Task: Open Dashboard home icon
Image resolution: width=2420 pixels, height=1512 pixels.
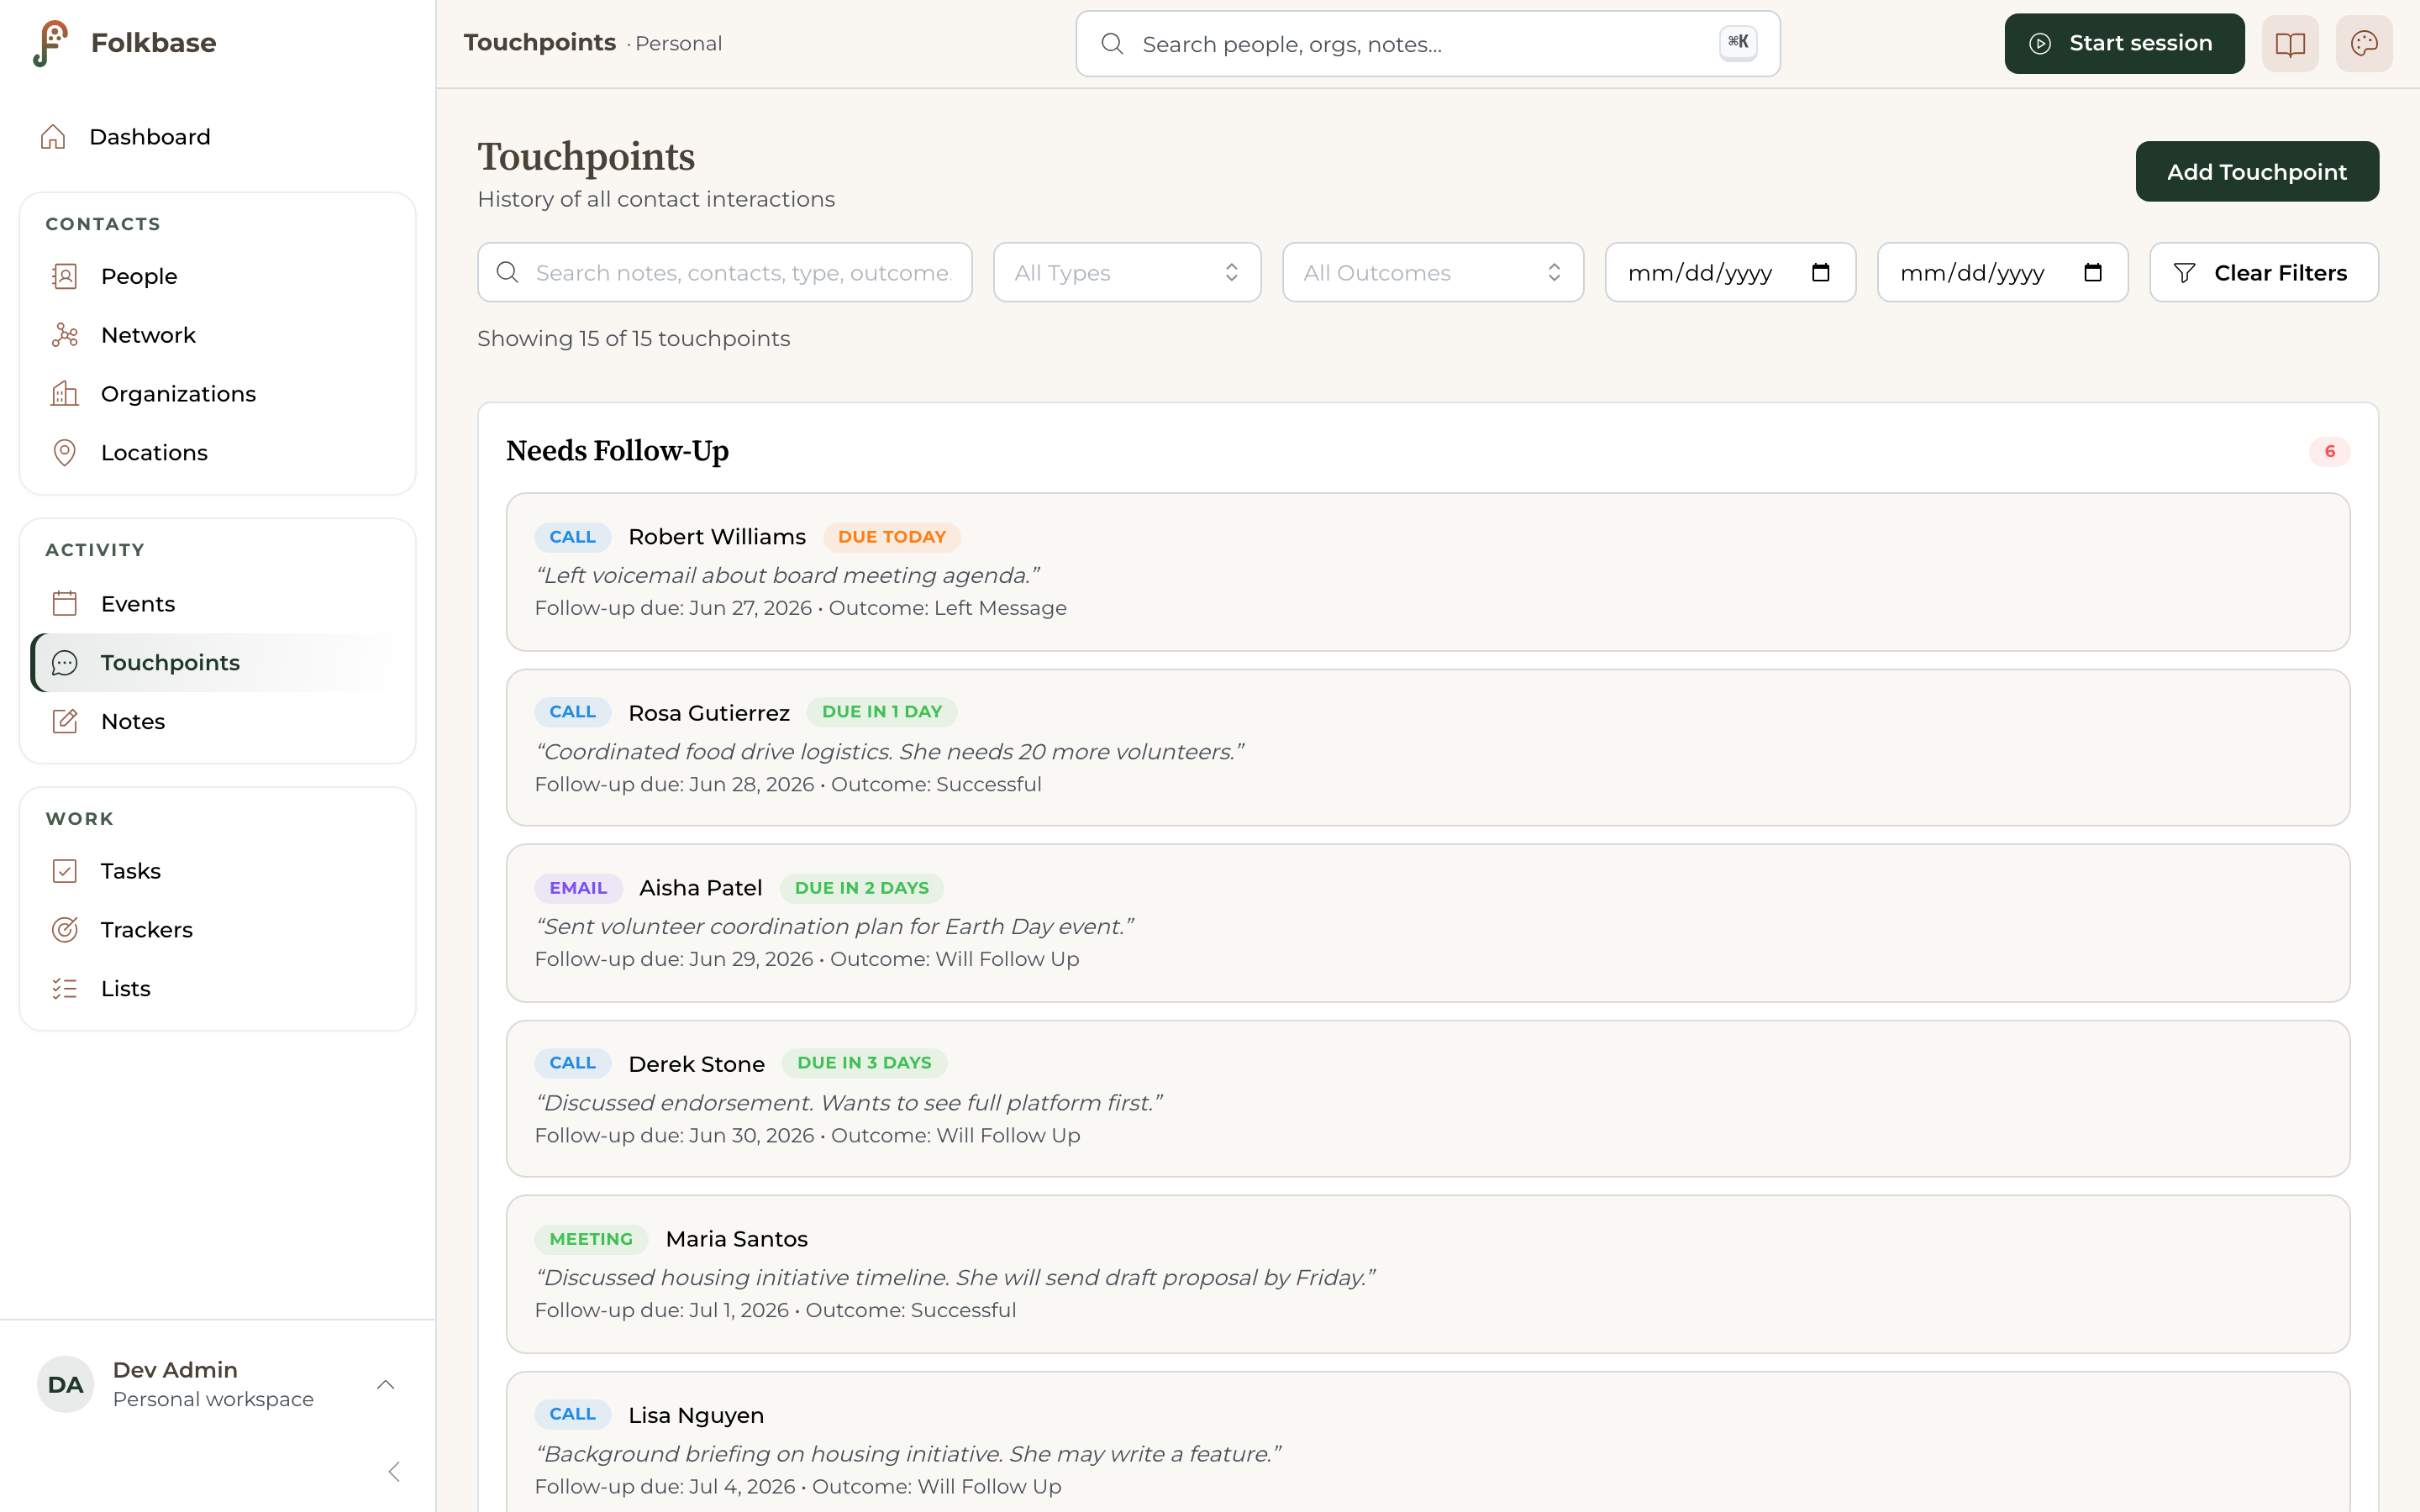Action: (53, 137)
